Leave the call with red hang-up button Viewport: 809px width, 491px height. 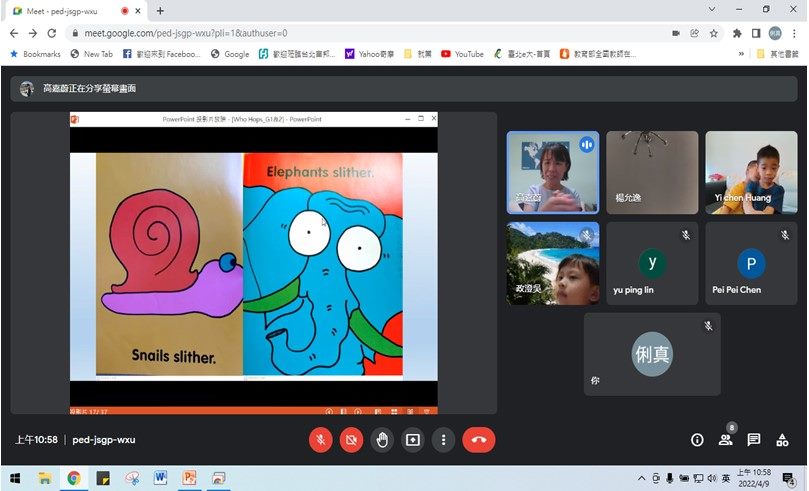479,440
